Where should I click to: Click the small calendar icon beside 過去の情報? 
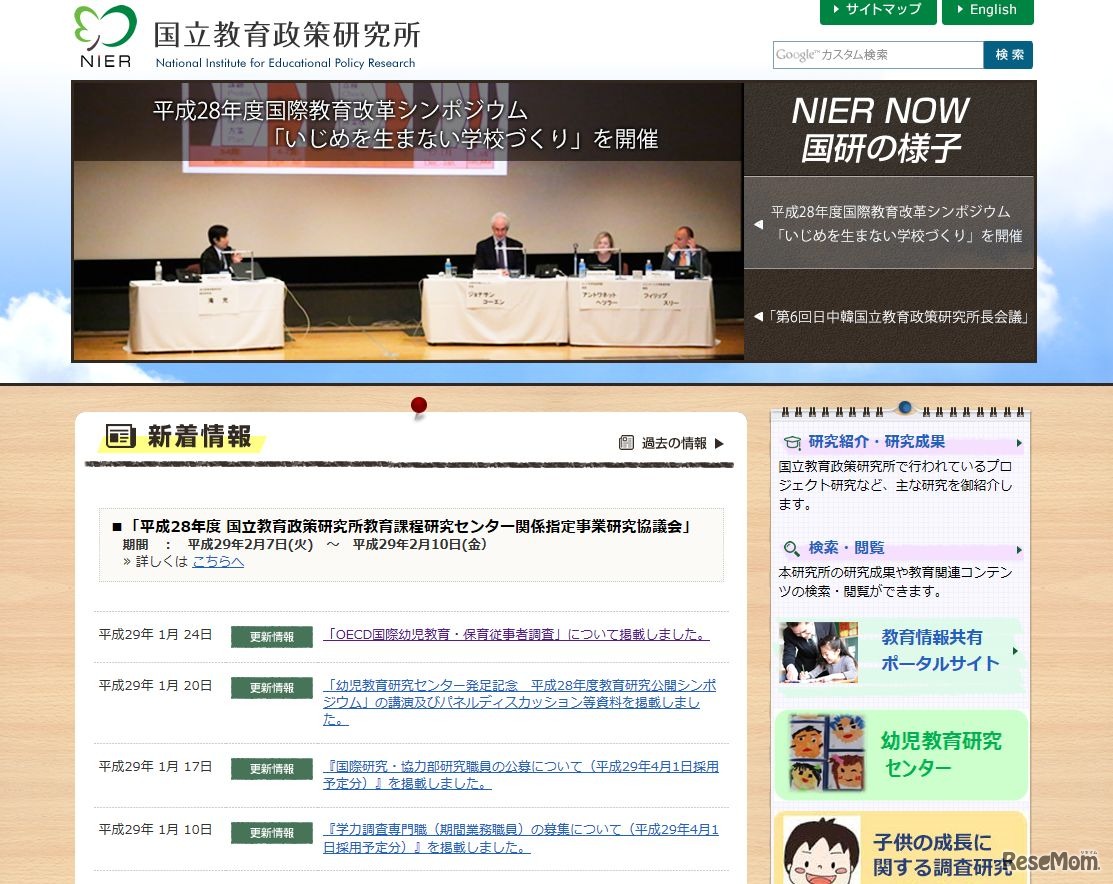[628, 443]
